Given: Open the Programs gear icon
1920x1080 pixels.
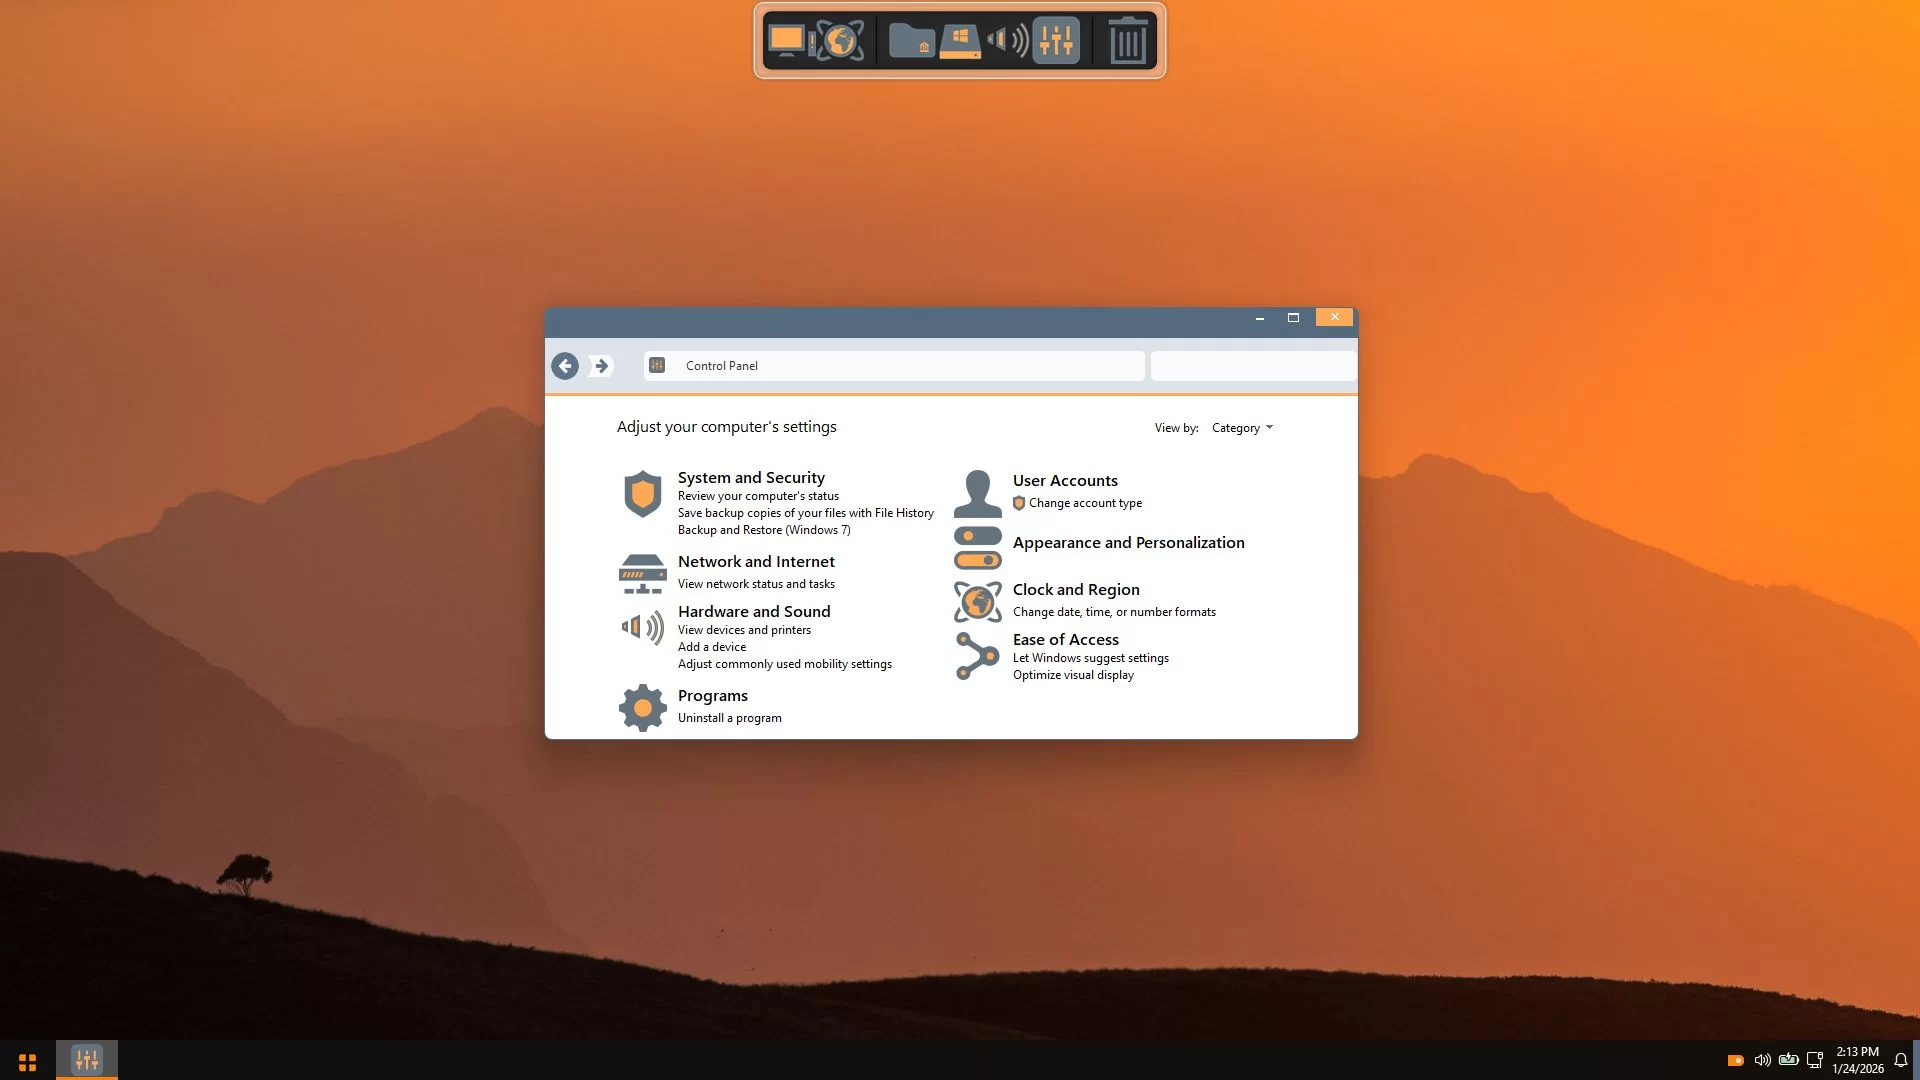Looking at the screenshot, I should (642, 708).
